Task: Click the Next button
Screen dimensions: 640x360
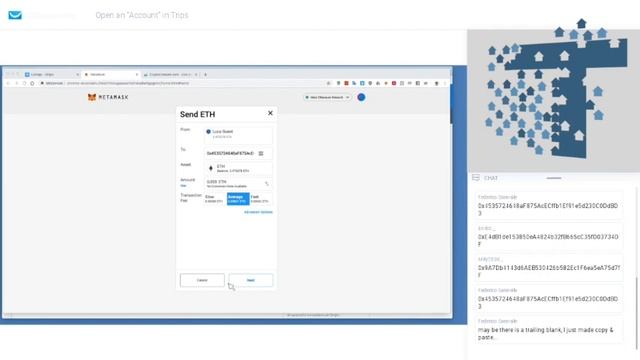Action: (251, 280)
